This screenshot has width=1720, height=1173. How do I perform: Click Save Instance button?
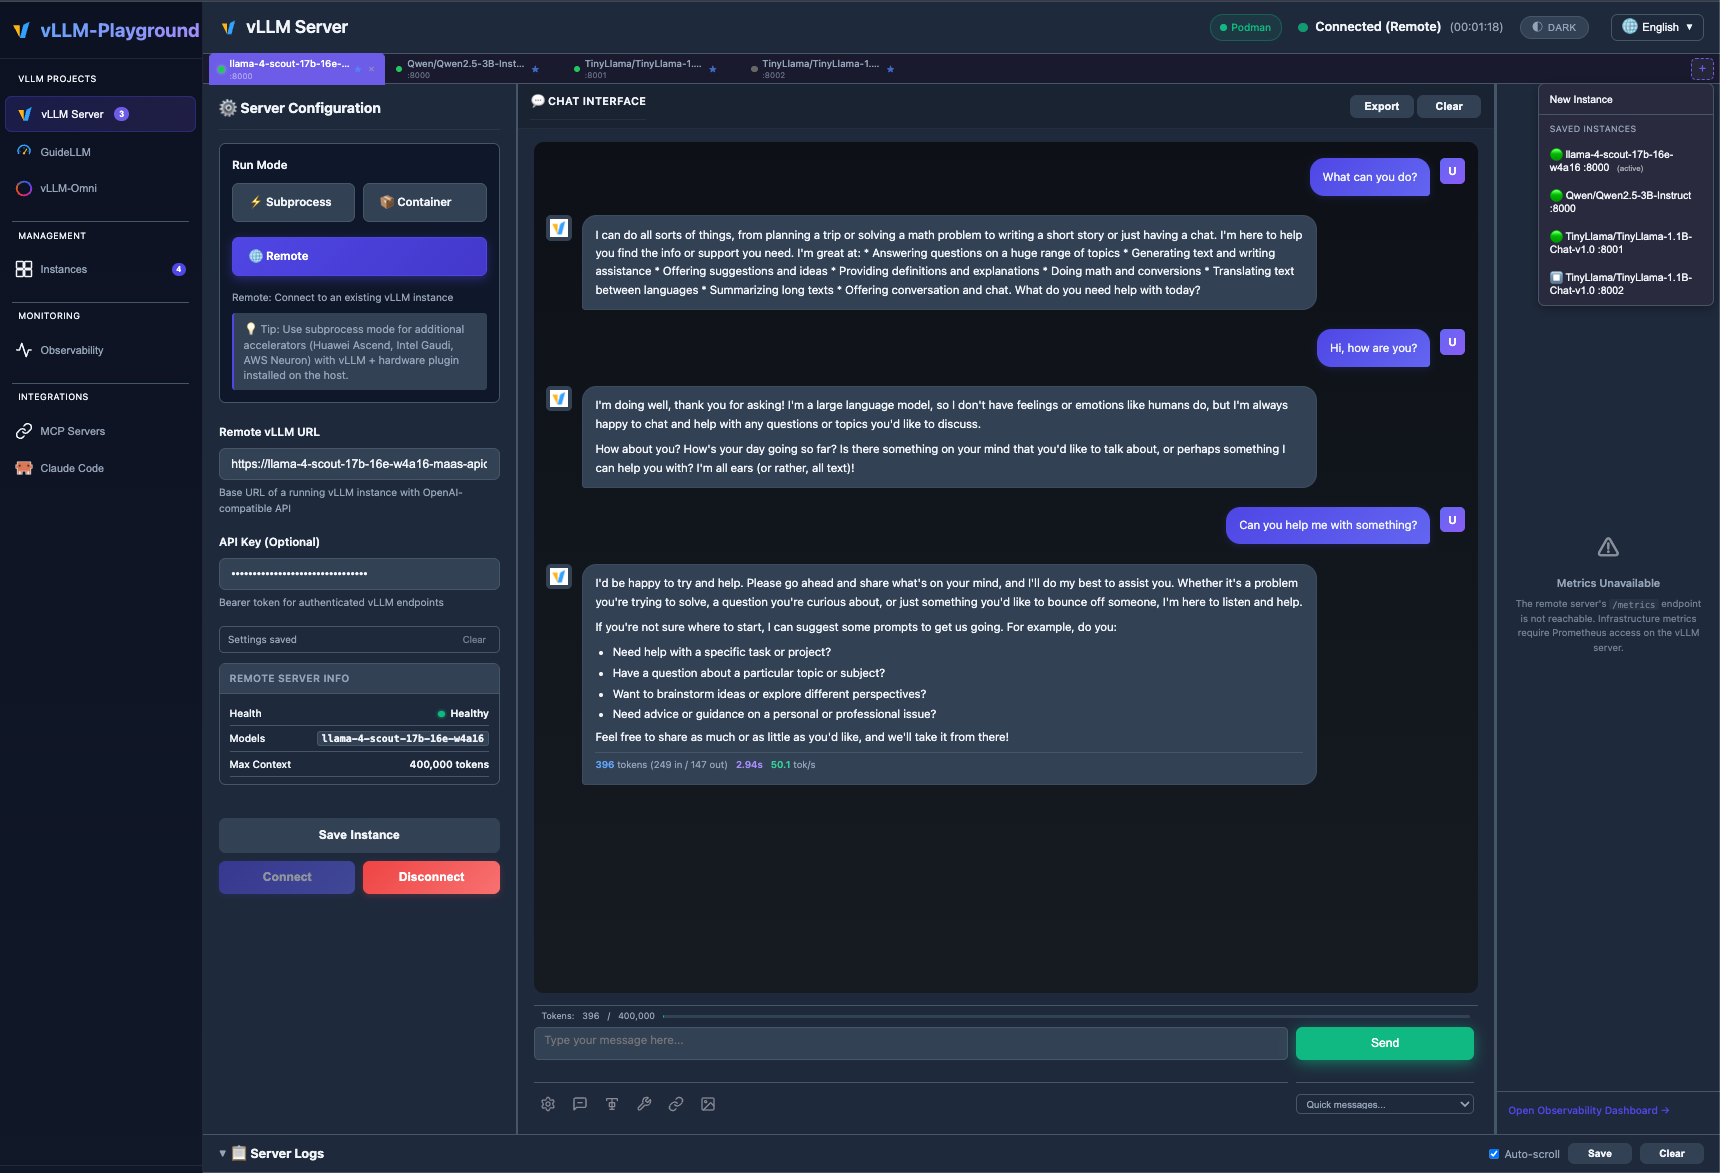click(x=359, y=835)
